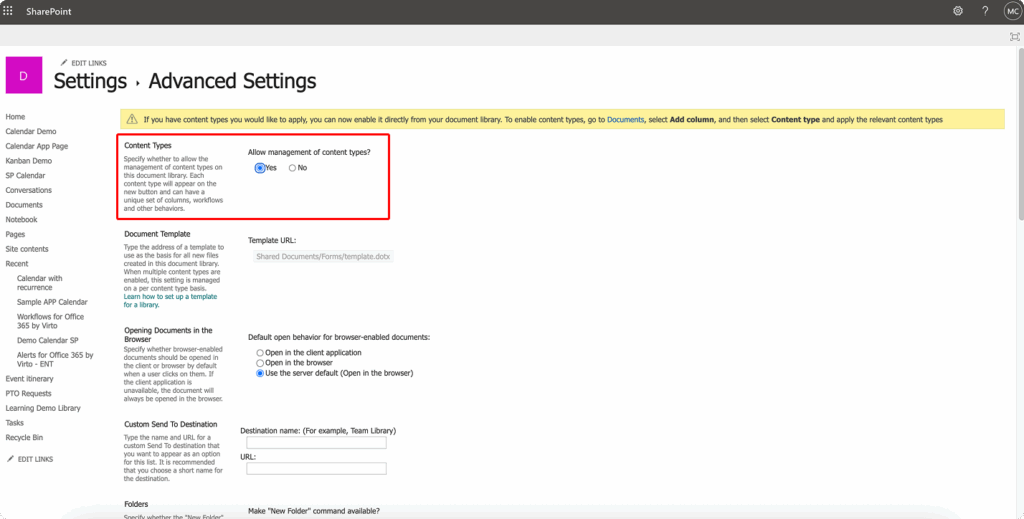Choose Open in the client application
Image resolution: width=1024 pixels, height=519 pixels.
point(260,353)
